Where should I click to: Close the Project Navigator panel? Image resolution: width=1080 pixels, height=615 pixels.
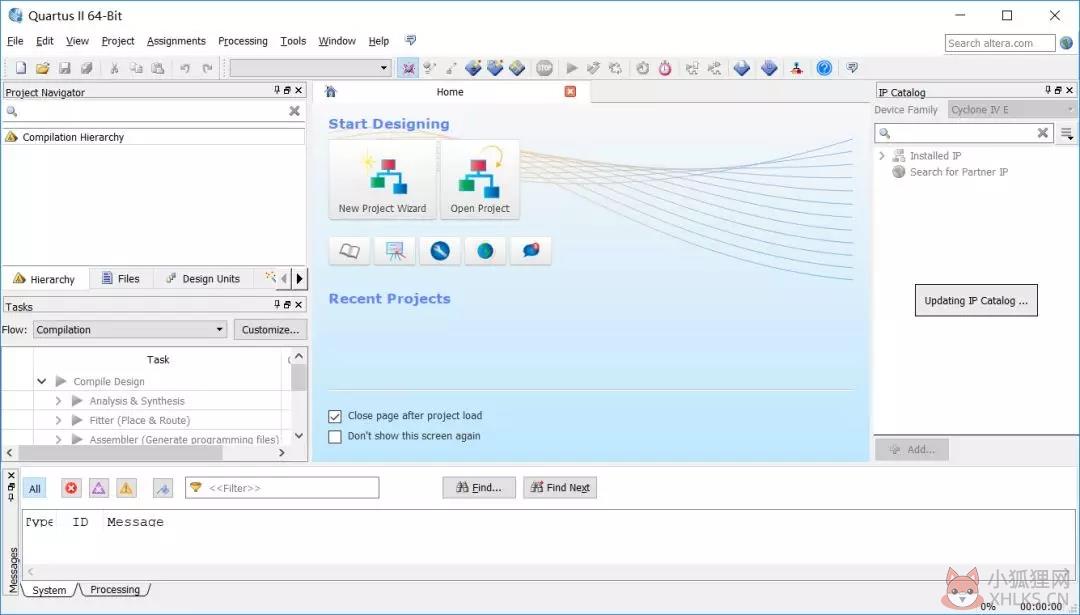(298, 90)
